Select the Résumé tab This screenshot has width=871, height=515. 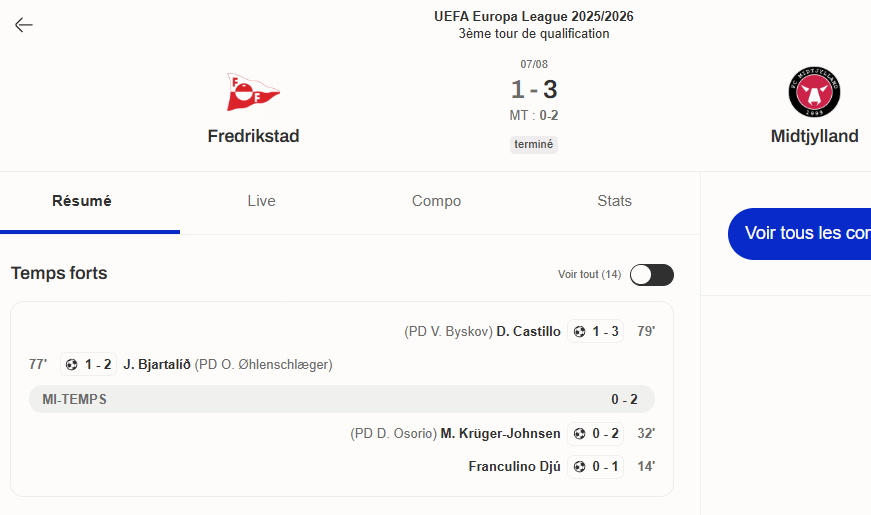82,201
